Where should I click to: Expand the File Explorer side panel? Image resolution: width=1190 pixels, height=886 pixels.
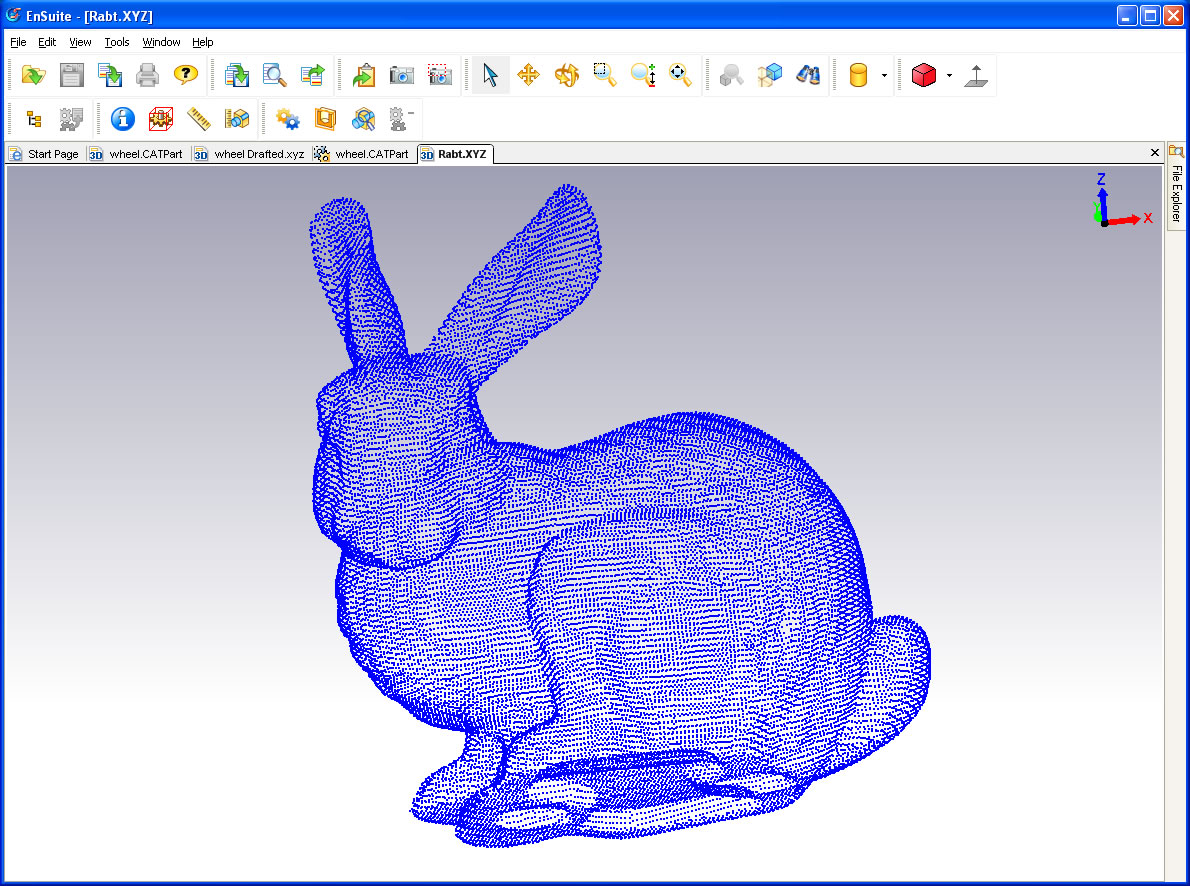(1176, 185)
